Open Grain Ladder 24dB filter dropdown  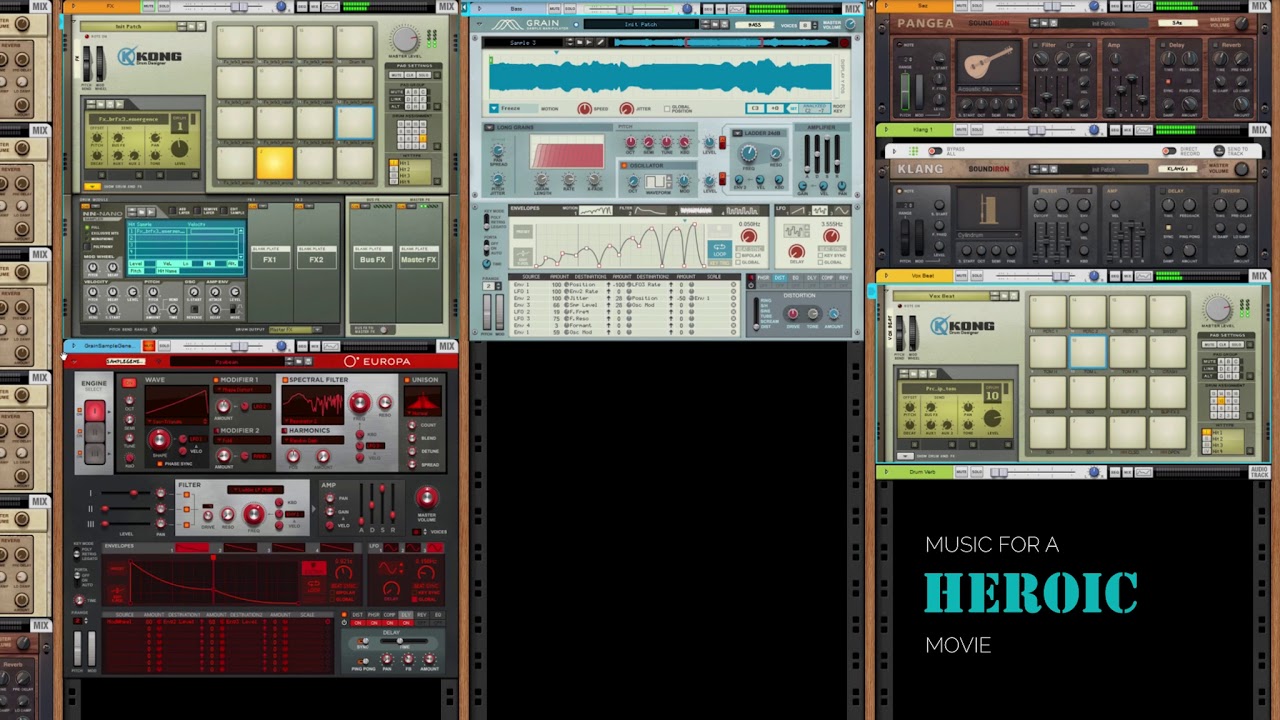(737, 133)
